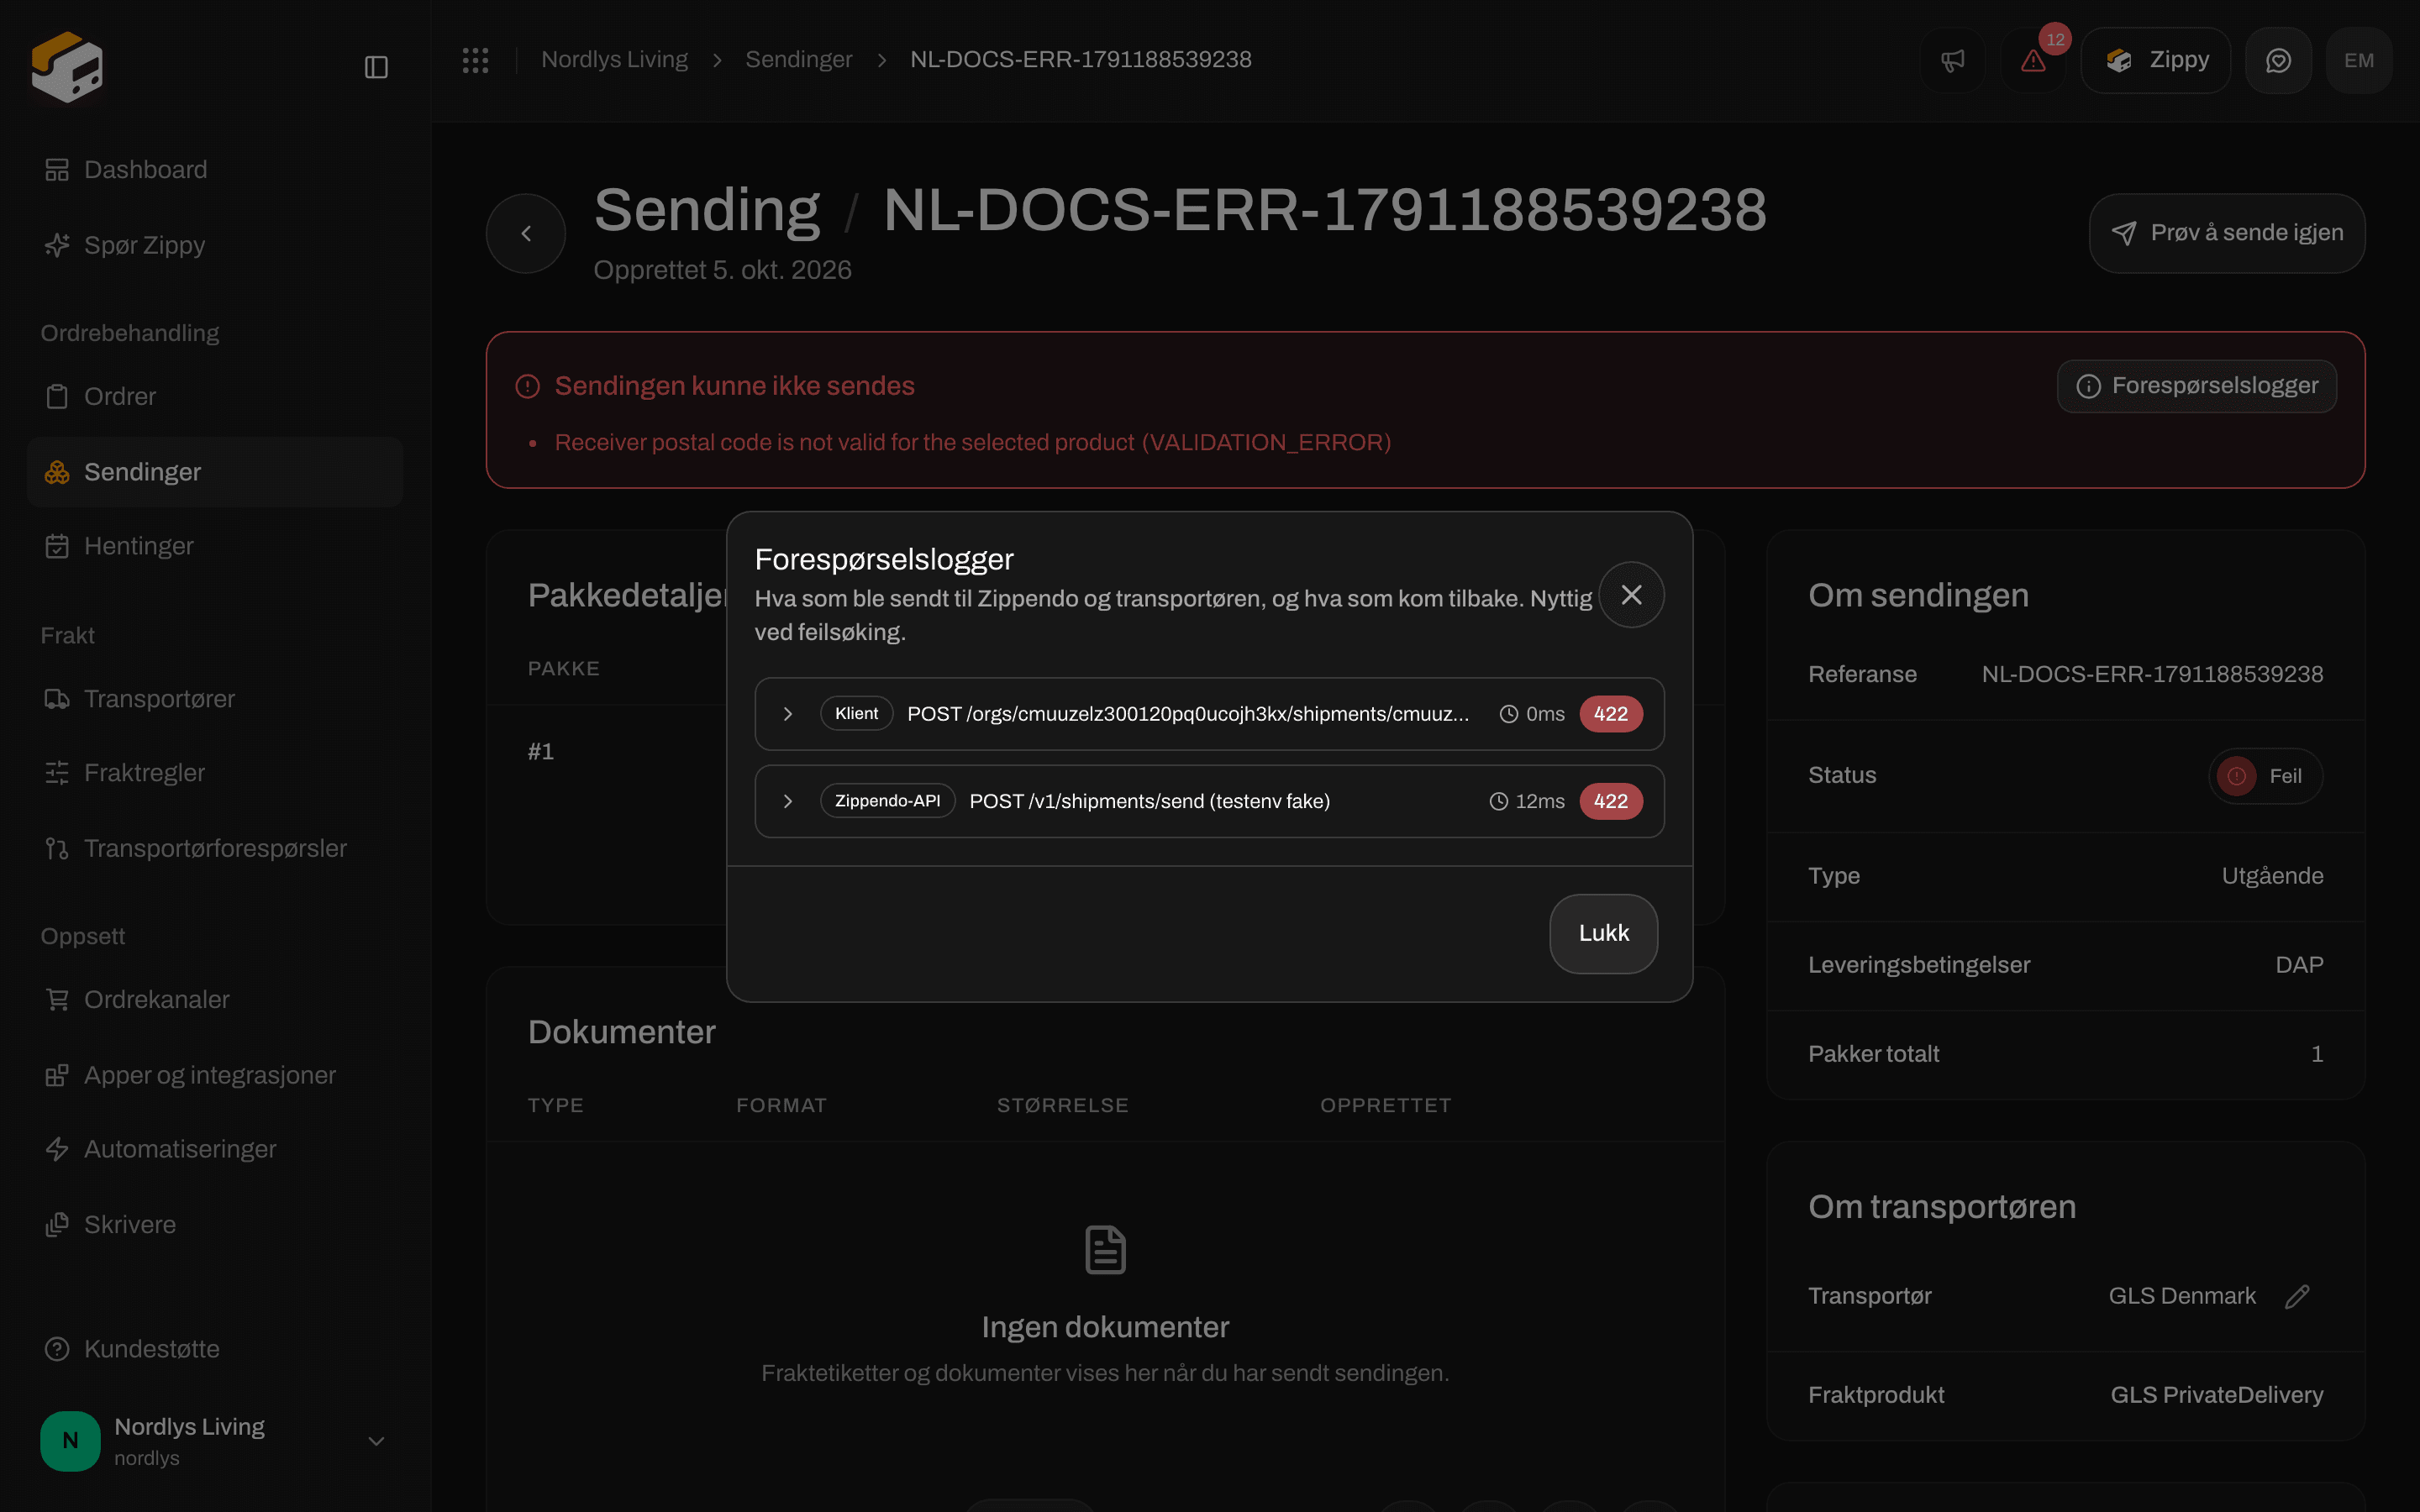Open Forespørselslogger button in error banner
The image size is (2420, 1512).
(2196, 386)
